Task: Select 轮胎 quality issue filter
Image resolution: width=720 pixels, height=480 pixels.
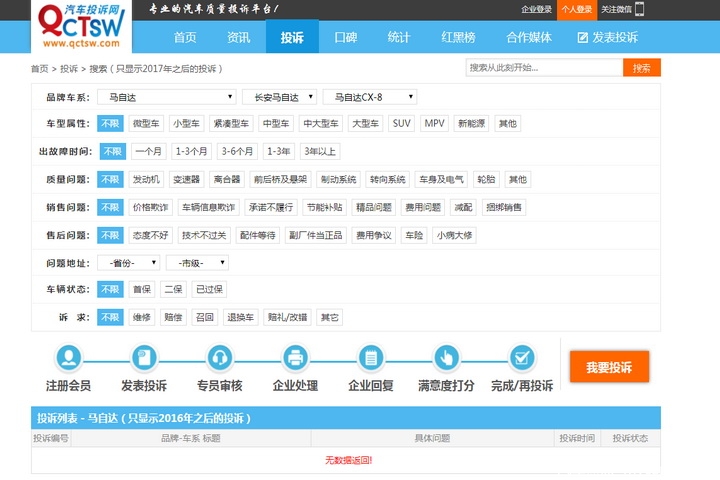Action: pos(486,180)
